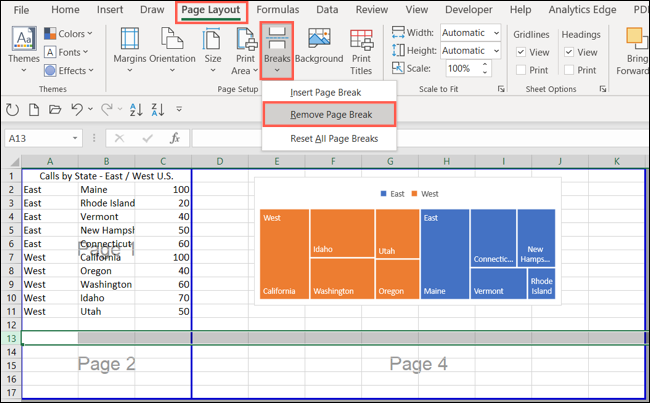
Task: Click Insert Page Break option
Action: tap(326, 92)
